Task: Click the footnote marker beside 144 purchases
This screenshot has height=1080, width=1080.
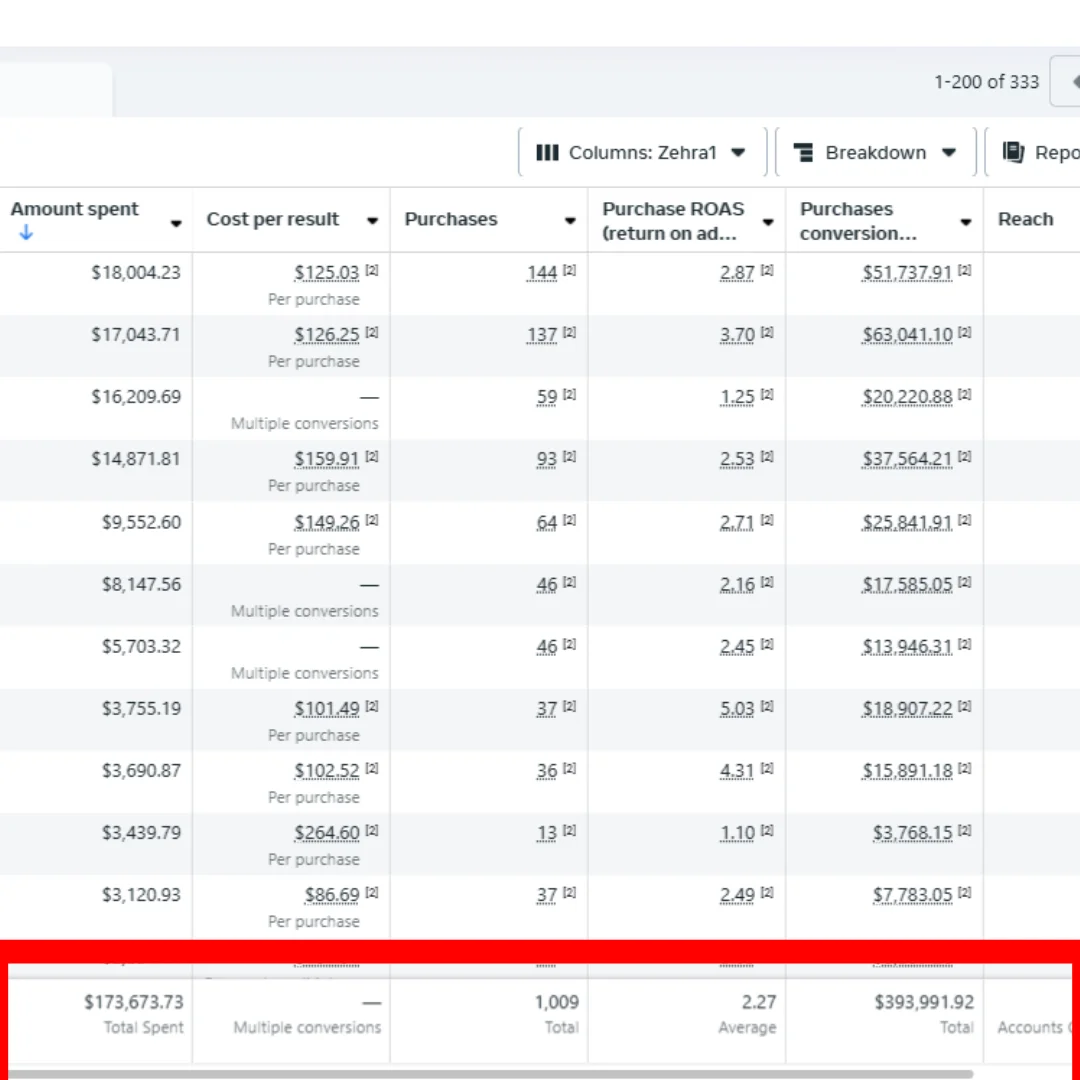Action: tap(569, 271)
